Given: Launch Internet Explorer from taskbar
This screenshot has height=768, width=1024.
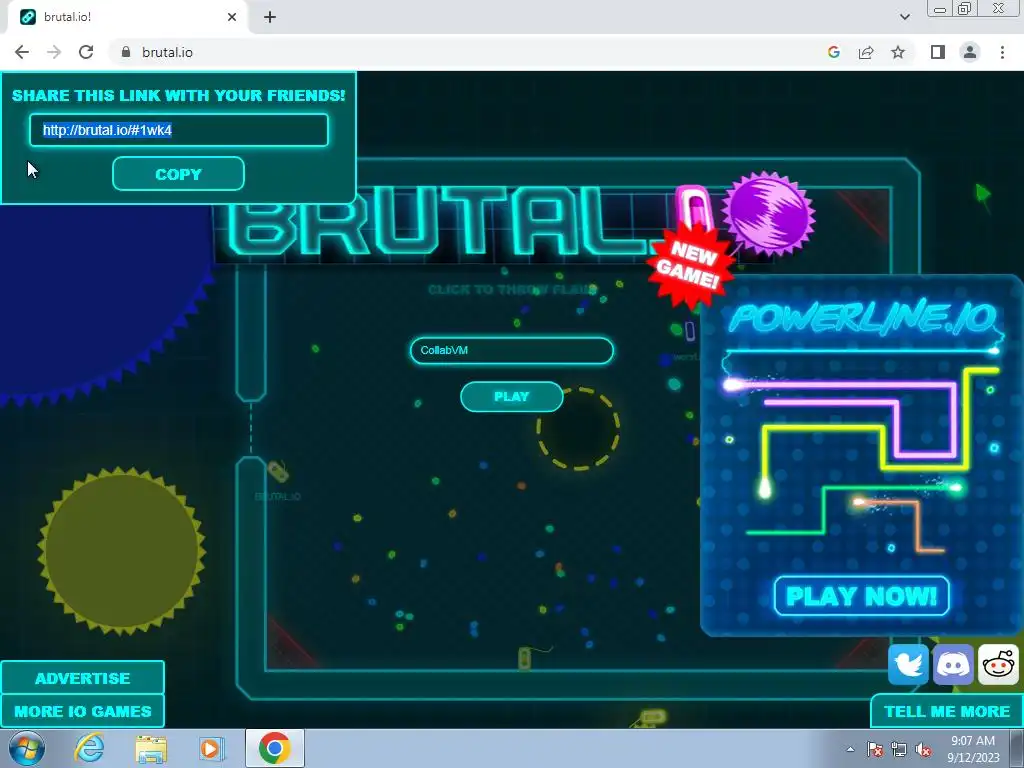Looking at the screenshot, I should click(x=89, y=748).
